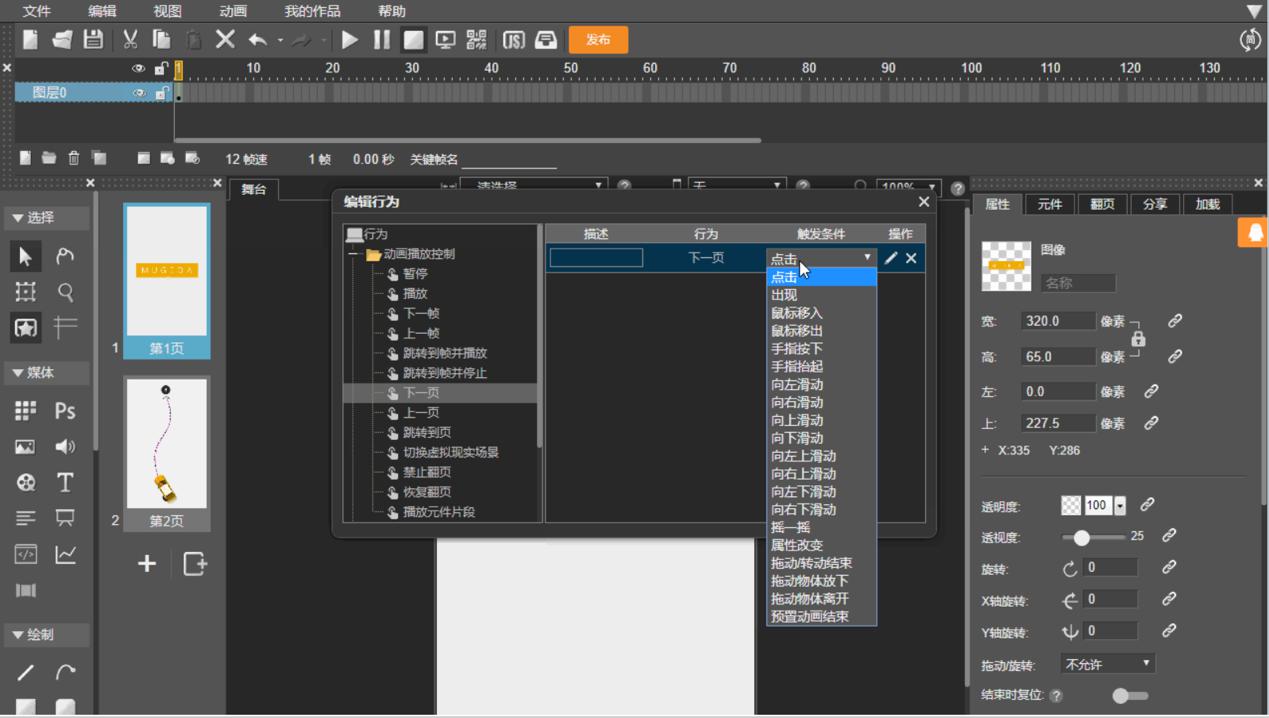Click the Save icon in toolbar
Screen dimensions: 1269x718
93,40
